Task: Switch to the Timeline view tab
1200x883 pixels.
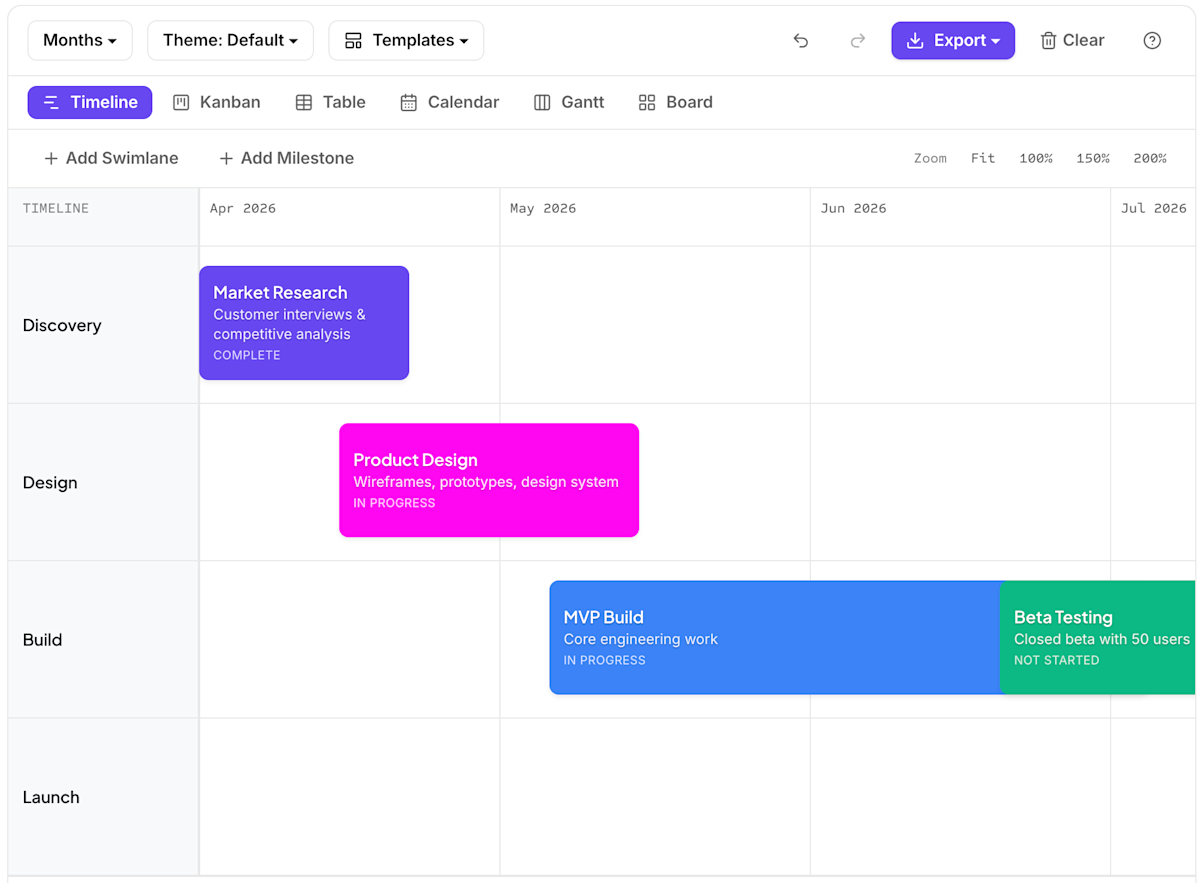Action: [90, 102]
